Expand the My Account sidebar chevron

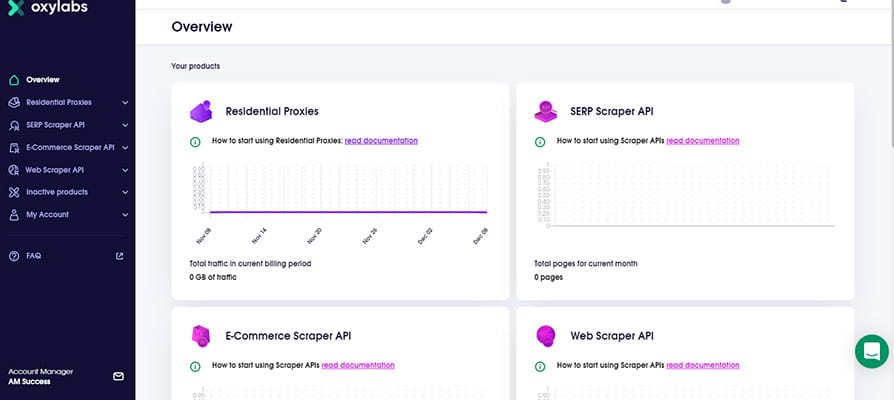(125, 215)
